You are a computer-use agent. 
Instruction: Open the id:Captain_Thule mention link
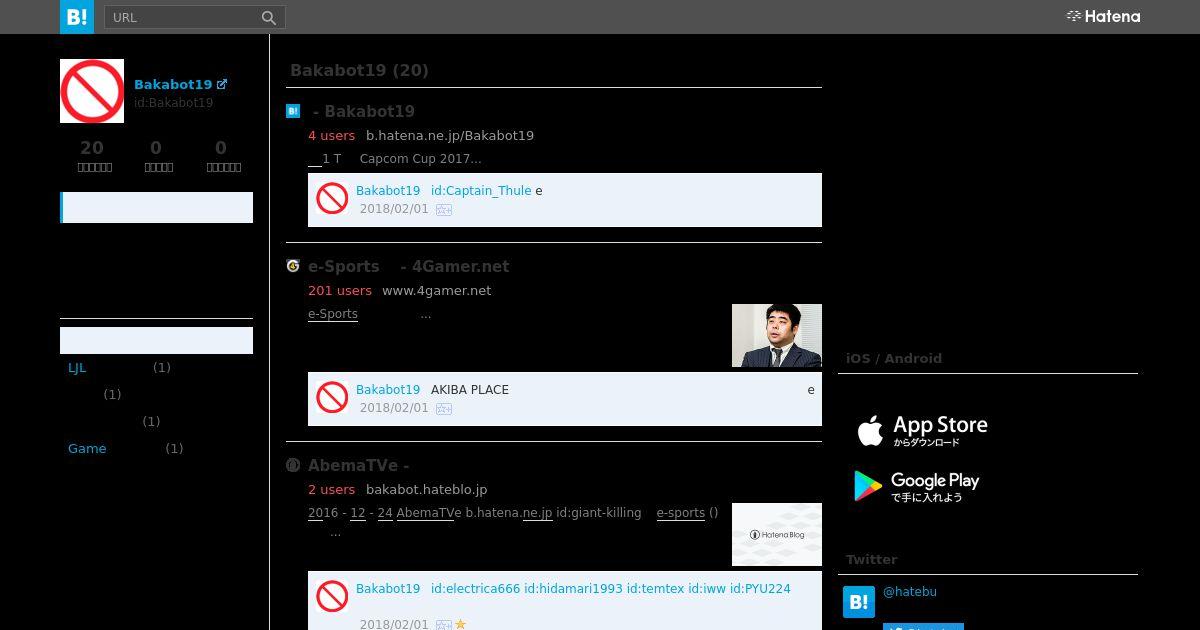(x=481, y=190)
